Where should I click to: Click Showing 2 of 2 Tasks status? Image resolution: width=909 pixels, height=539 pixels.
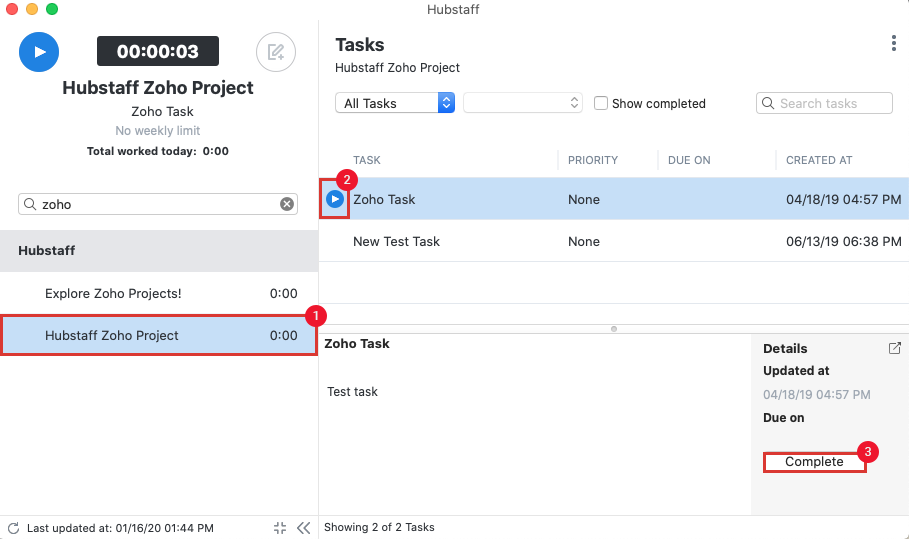click(379, 527)
